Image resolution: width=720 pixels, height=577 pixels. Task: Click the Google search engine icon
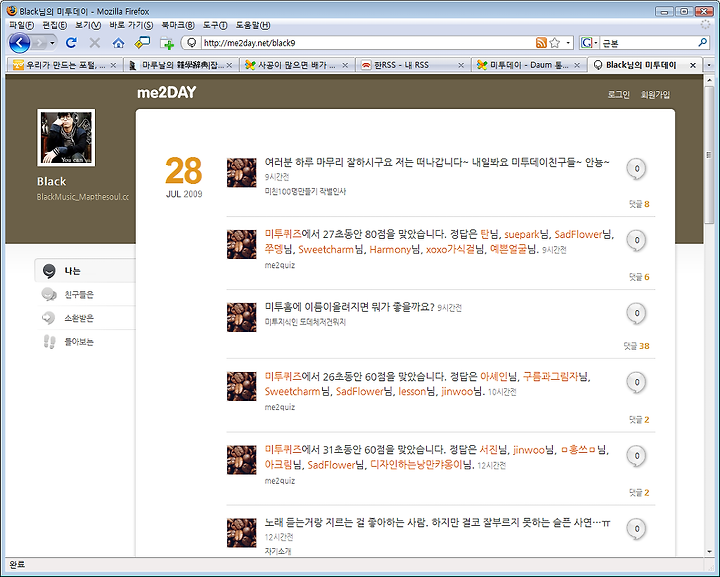(x=586, y=43)
